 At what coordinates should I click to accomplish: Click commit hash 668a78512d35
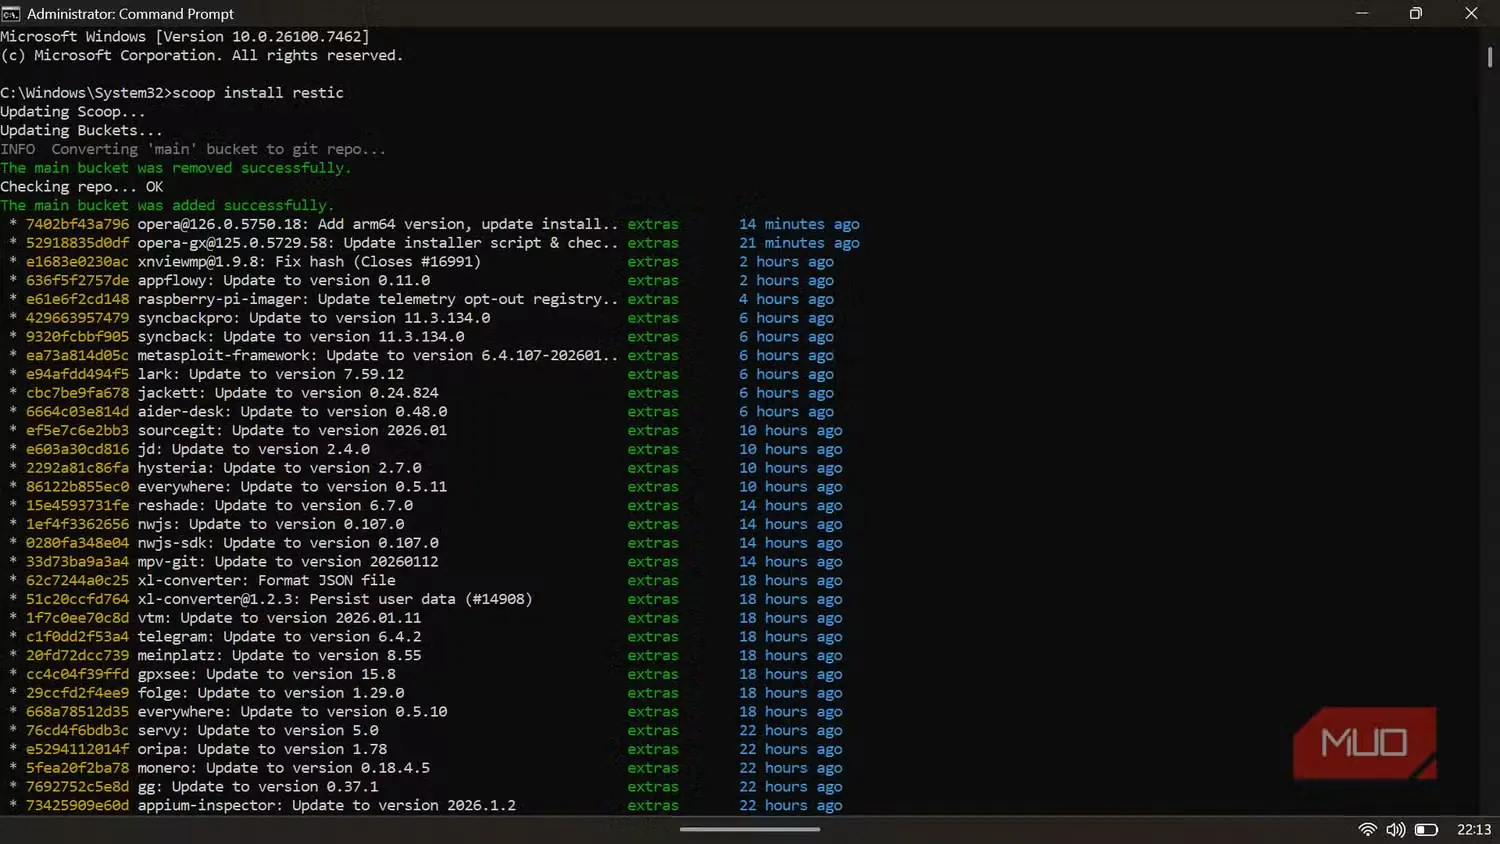77,712
